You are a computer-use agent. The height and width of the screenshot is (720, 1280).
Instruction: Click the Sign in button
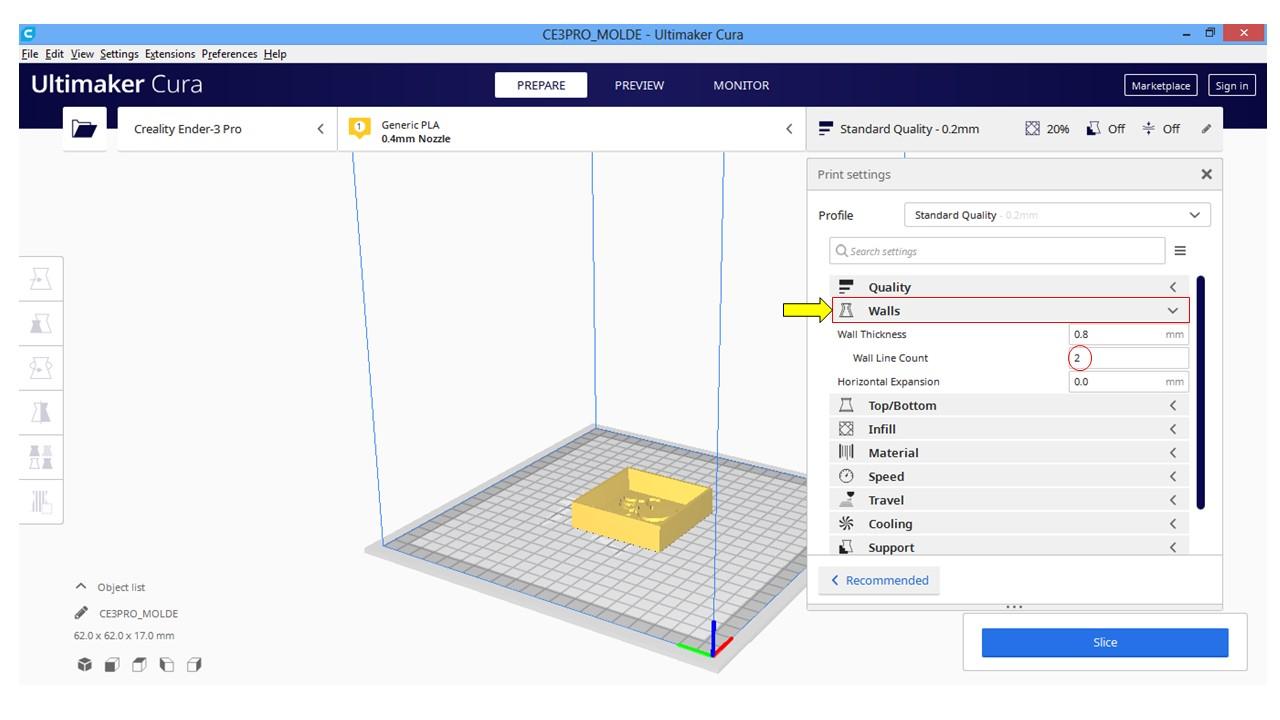tap(1232, 86)
